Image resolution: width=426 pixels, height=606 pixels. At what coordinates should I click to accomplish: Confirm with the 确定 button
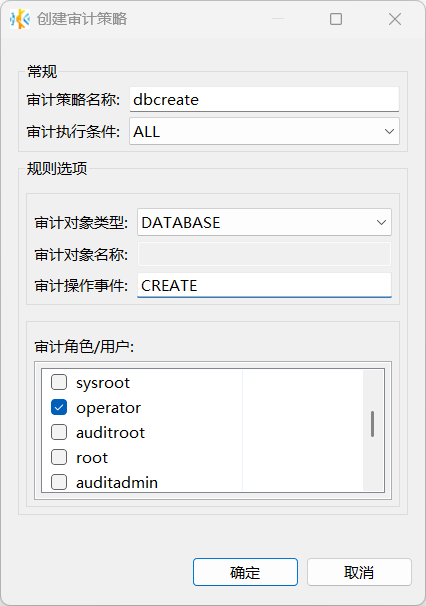[245, 572]
